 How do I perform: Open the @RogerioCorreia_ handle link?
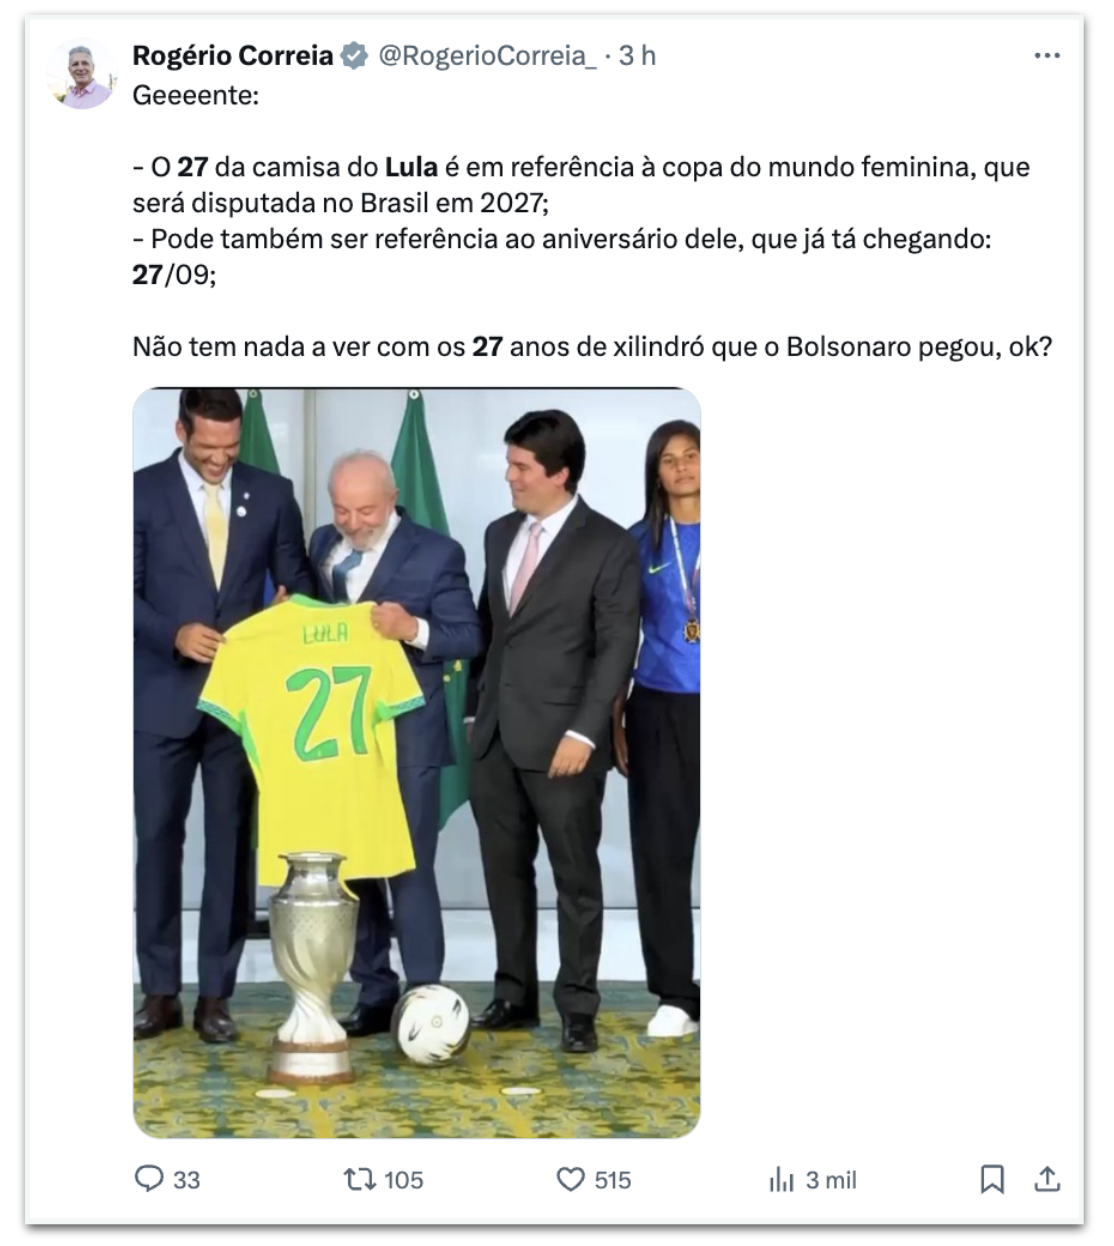tap(487, 56)
